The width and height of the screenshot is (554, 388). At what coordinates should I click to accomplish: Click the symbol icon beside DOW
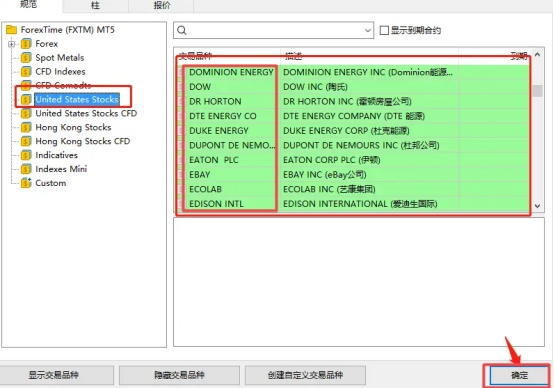[181, 87]
